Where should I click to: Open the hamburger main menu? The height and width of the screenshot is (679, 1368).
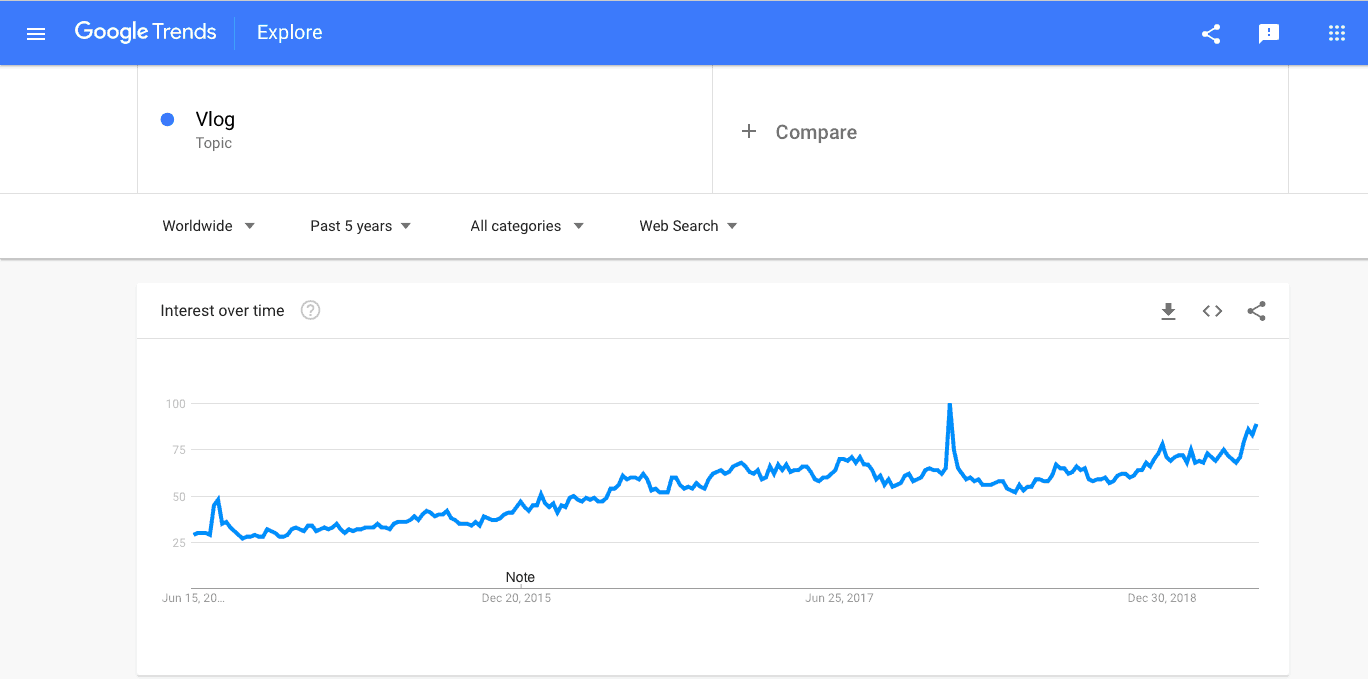click(x=36, y=33)
